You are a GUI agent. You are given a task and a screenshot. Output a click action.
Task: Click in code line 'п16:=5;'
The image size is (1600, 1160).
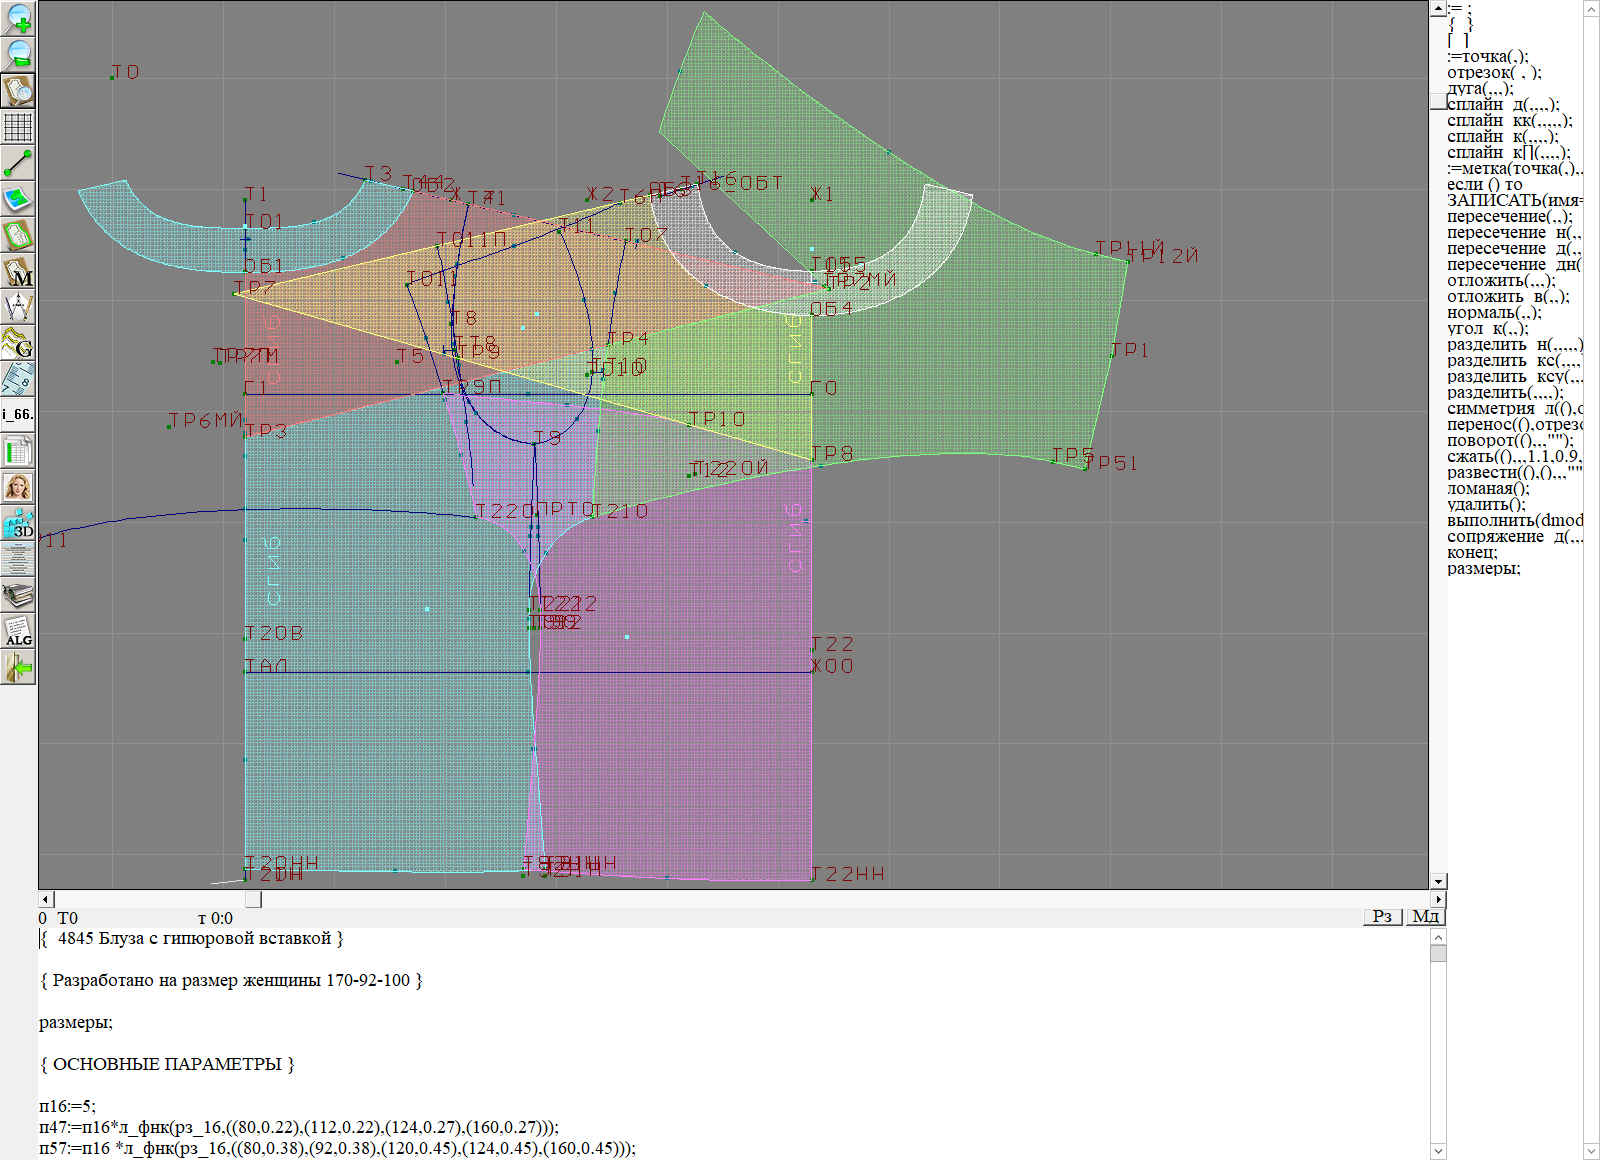click(68, 1106)
